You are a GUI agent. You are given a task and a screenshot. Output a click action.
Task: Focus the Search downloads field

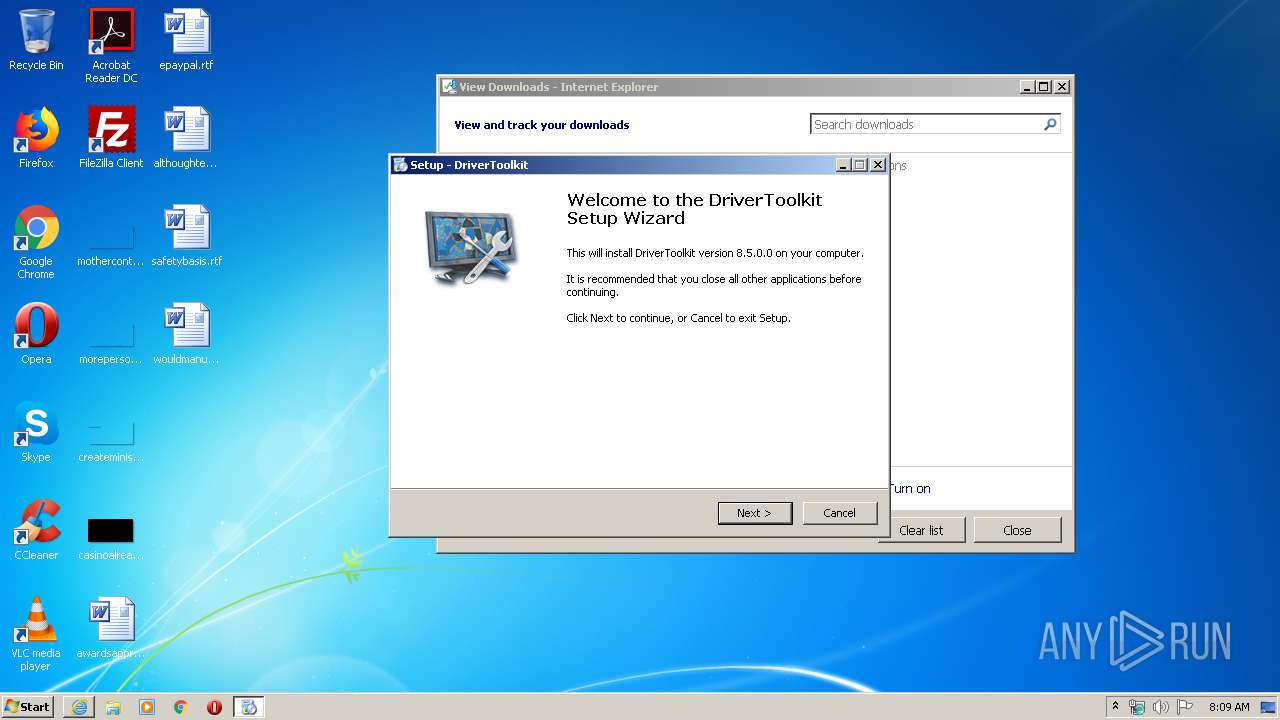(x=925, y=125)
